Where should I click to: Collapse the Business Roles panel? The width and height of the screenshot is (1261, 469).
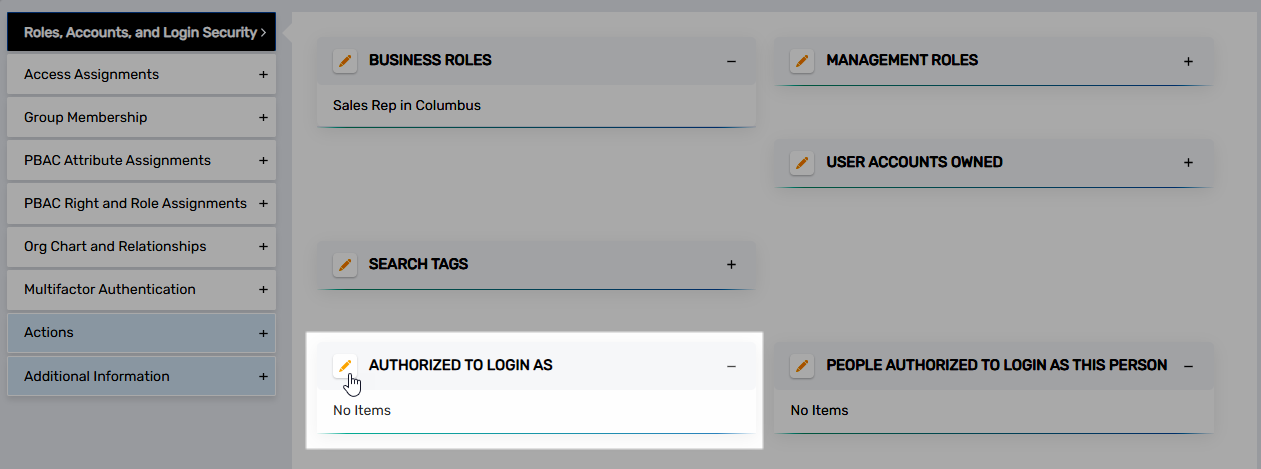[x=731, y=61]
